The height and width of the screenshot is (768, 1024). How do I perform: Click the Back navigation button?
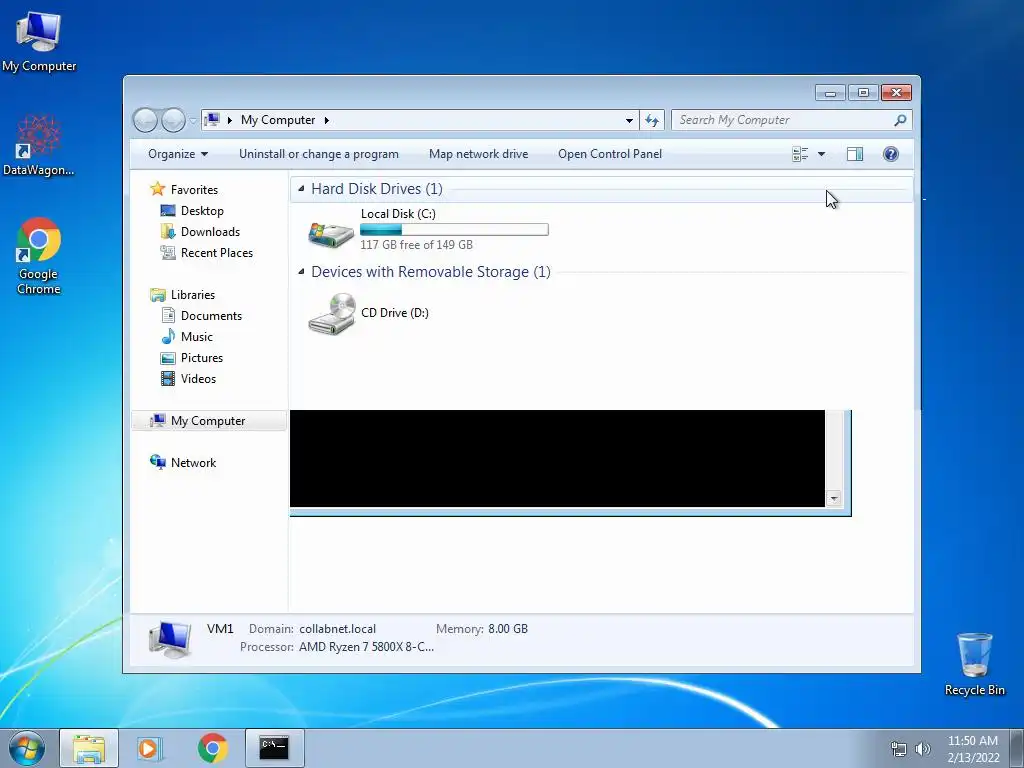click(x=146, y=120)
